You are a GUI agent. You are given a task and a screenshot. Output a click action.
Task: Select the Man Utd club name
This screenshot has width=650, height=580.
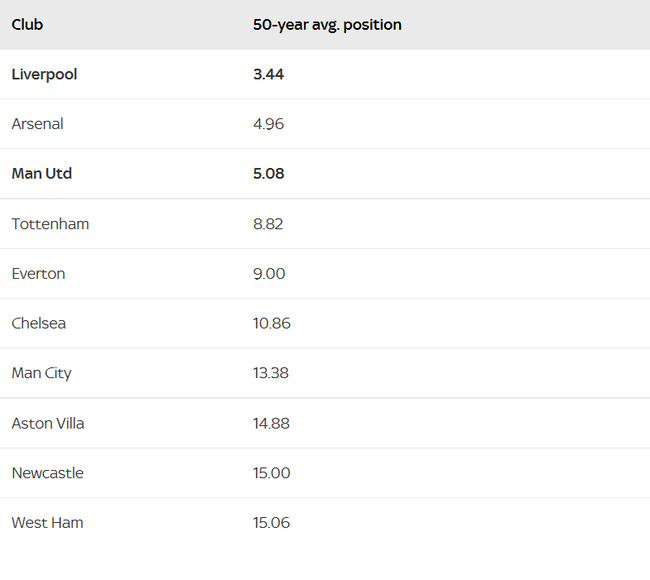coord(42,174)
